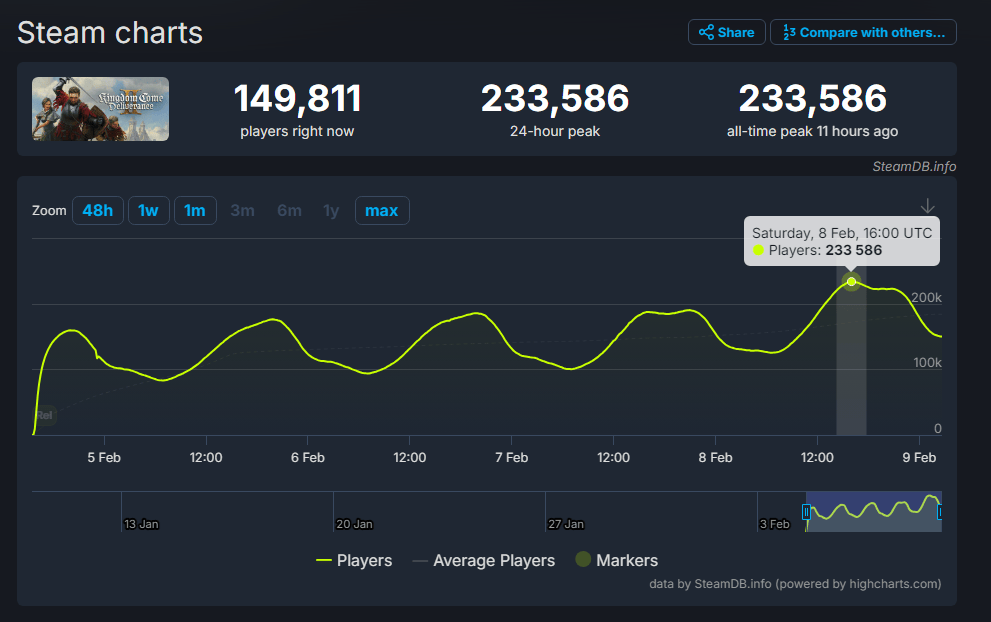Click the 13 Jan navigator label
Viewport: 991px width, 622px height.
coord(141,524)
